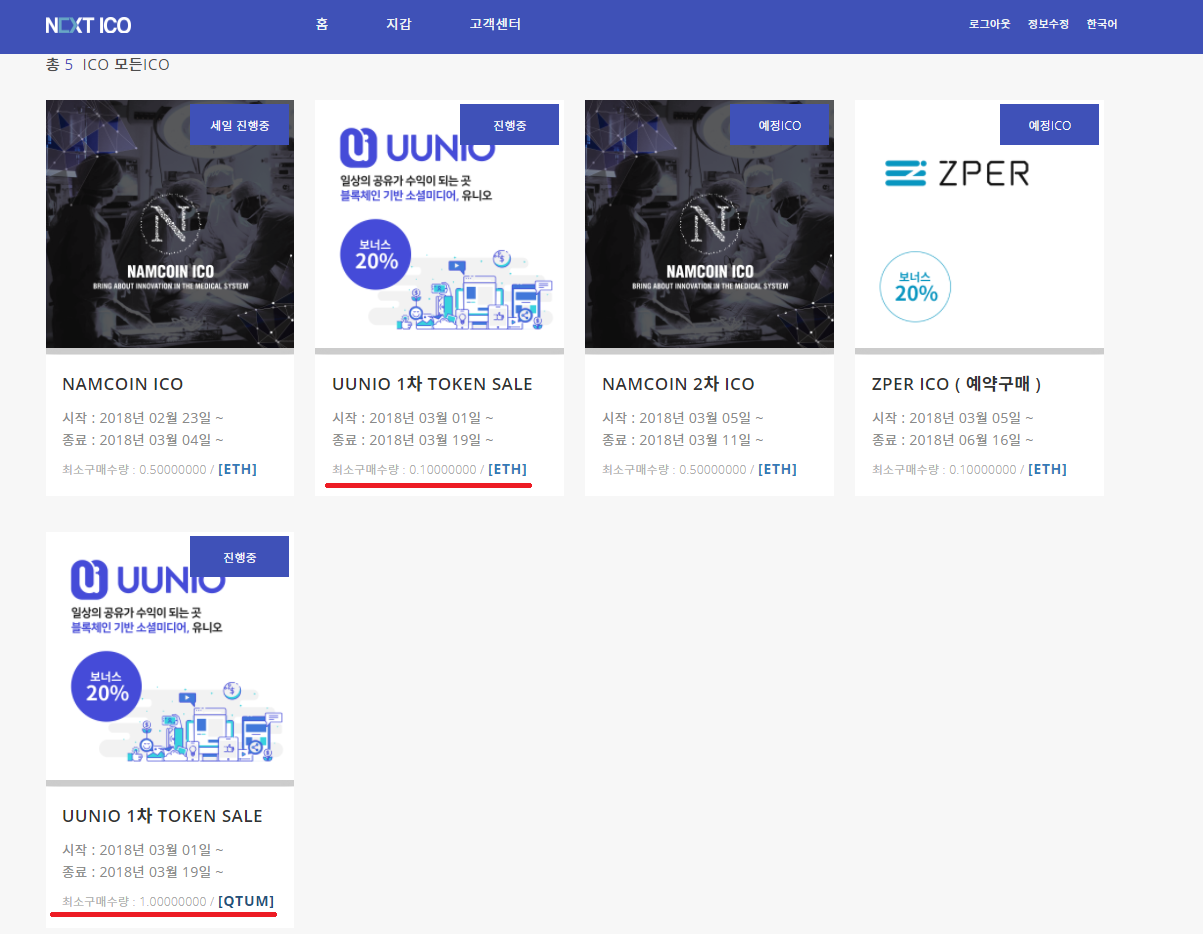1203x934 pixels.
Task: Click the 최소구매수량 1.00000000 text
Action: pyautogui.click(x=134, y=901)
